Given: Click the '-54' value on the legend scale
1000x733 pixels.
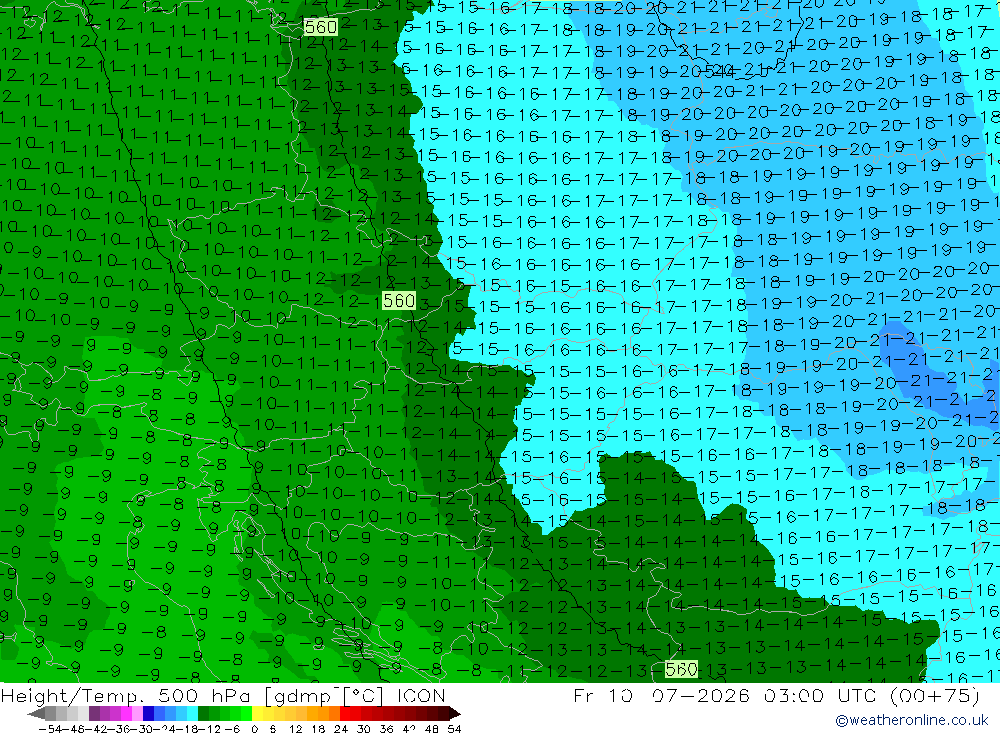Looking at the screenshot, I should point(50,729).
